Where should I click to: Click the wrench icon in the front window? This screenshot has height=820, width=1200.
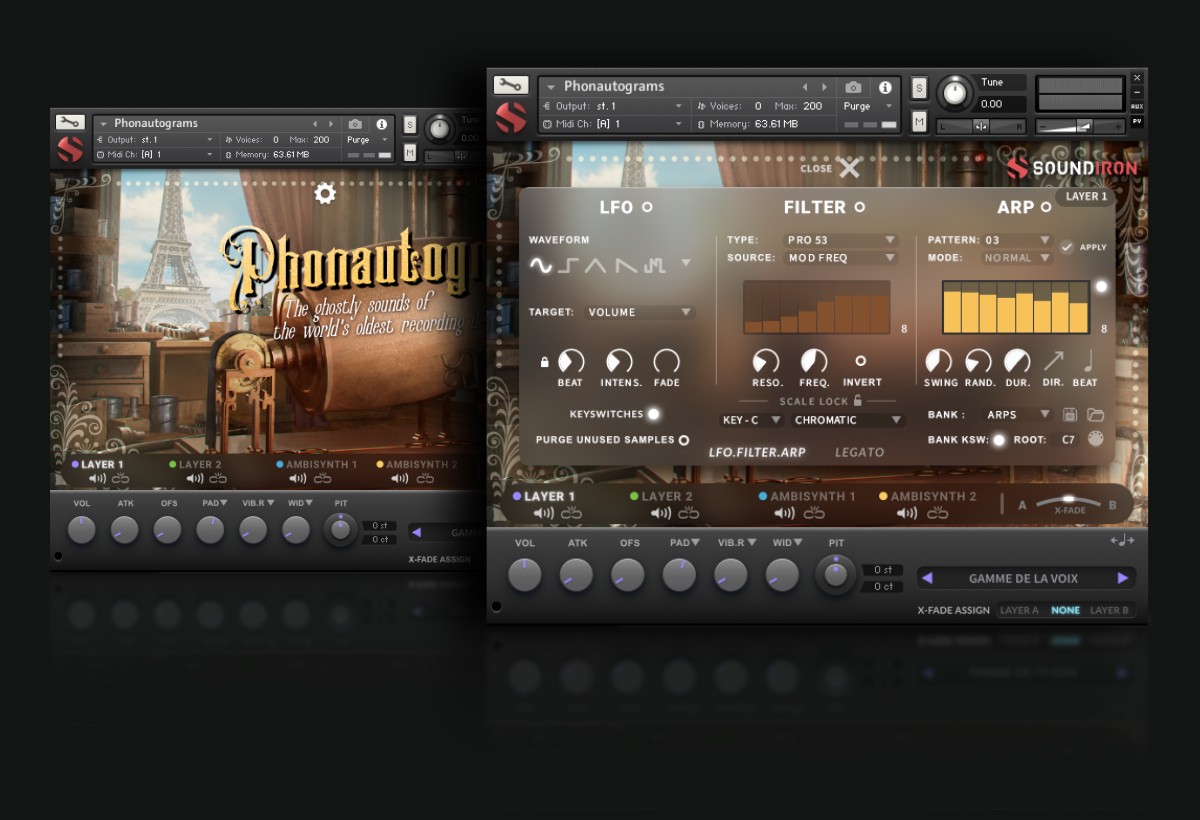(510, 85)
